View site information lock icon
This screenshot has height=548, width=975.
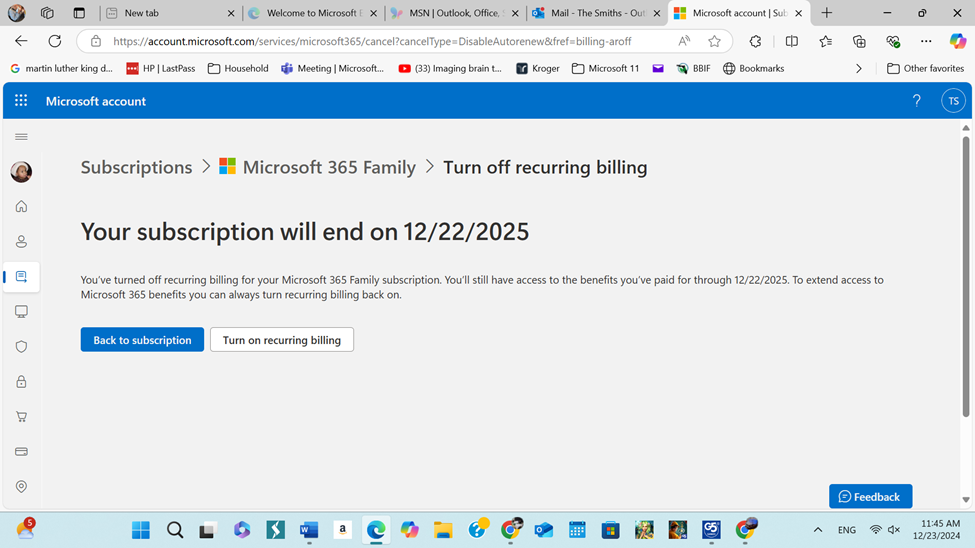pos(96,41)
